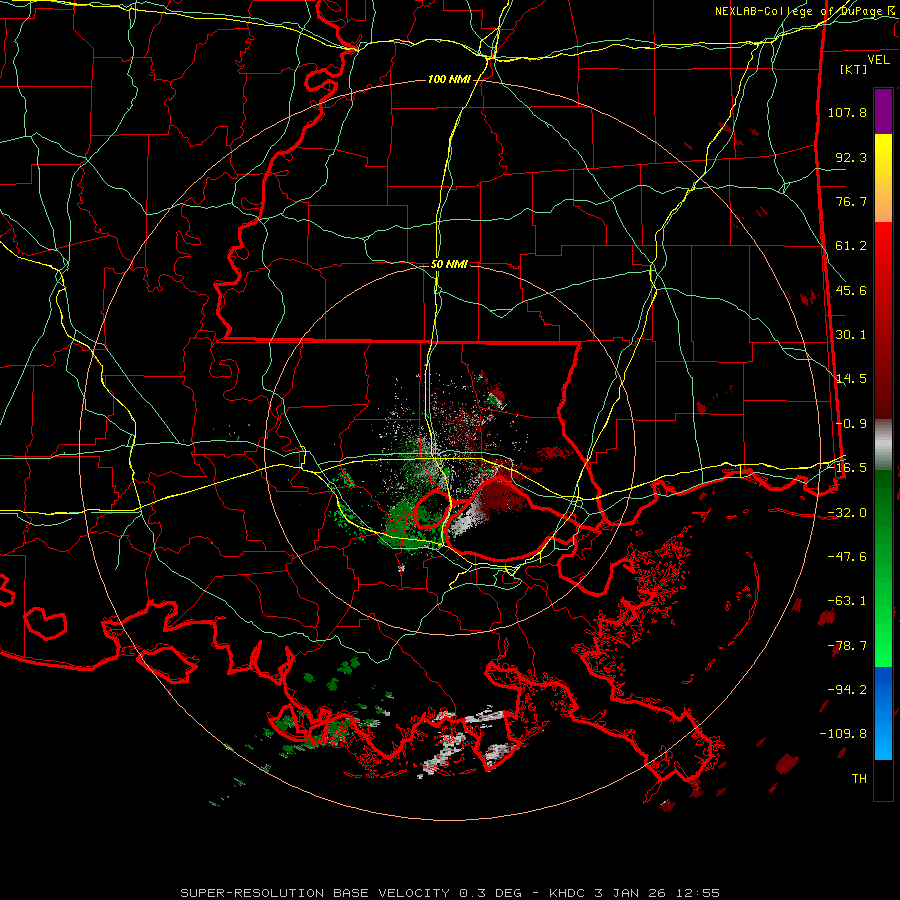Click the blue segment of the velocity color bar

coord(883,713)
